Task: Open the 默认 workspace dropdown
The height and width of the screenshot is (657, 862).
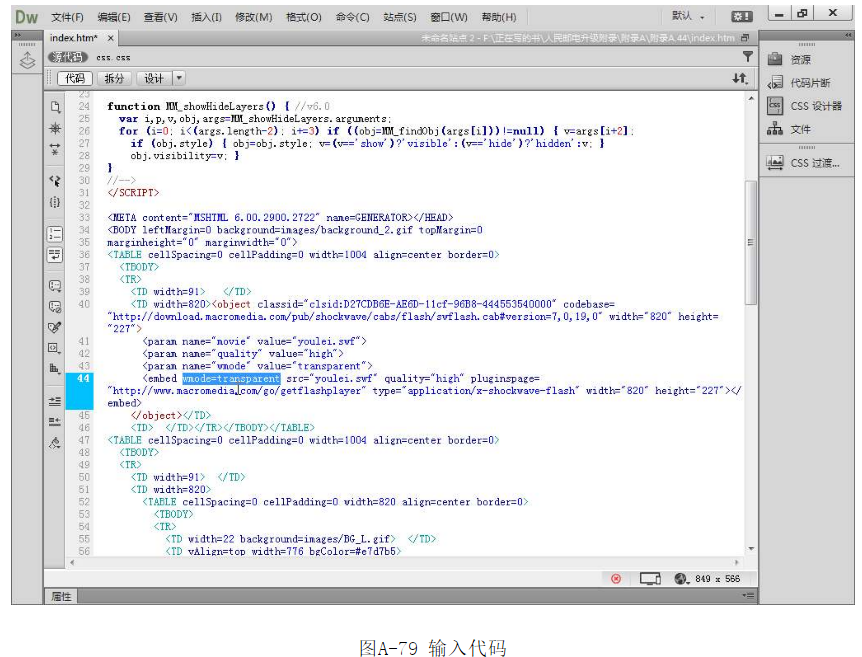Action: [688, 17]
